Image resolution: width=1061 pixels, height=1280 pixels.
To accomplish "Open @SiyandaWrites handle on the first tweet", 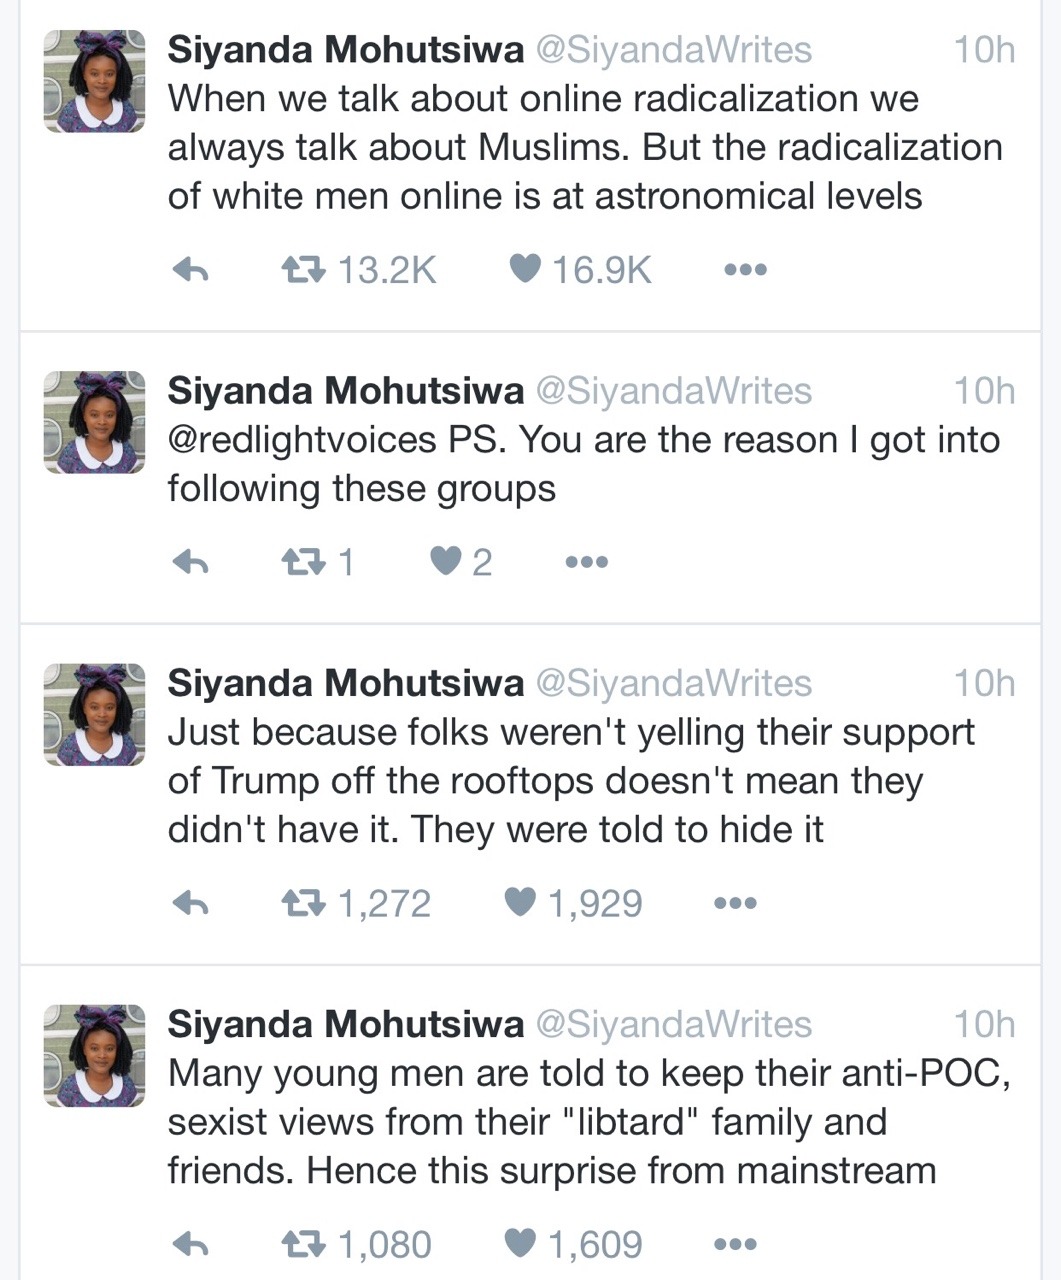I will (x=674, y=50).
